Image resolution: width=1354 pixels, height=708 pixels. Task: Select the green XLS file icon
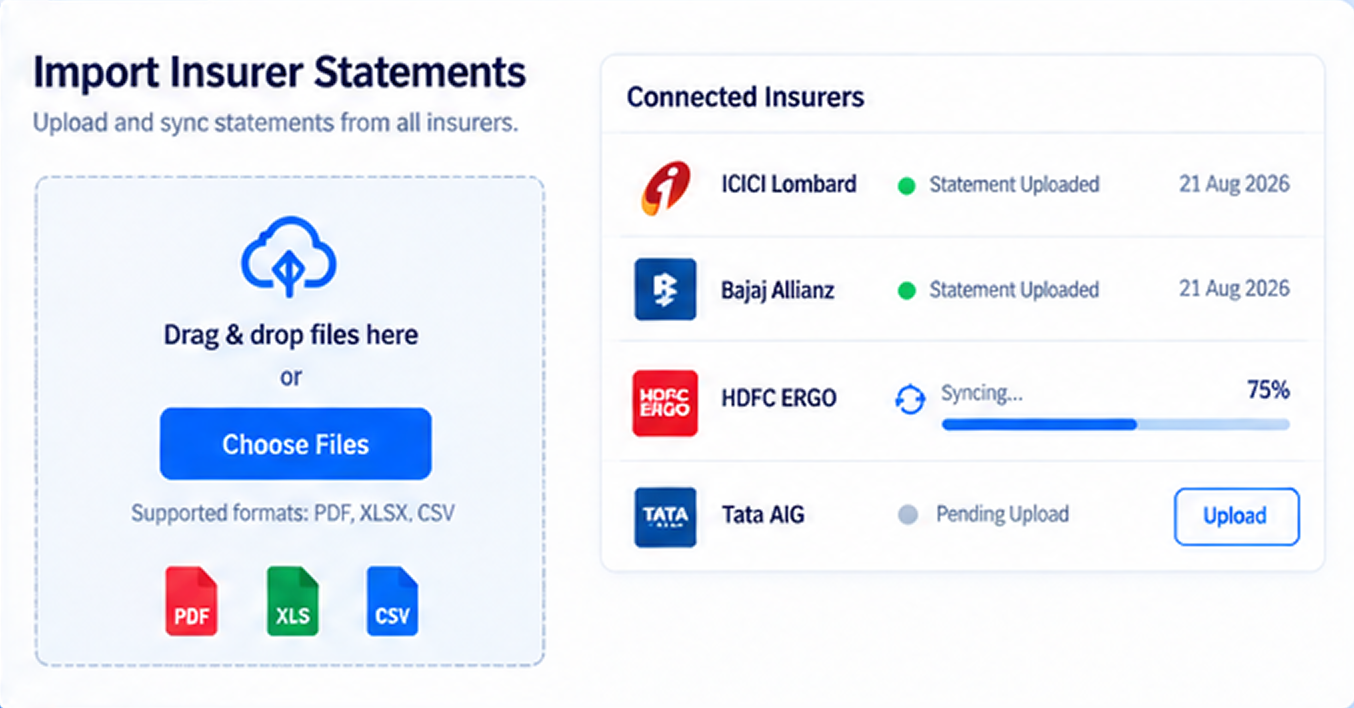coord(292,601)
